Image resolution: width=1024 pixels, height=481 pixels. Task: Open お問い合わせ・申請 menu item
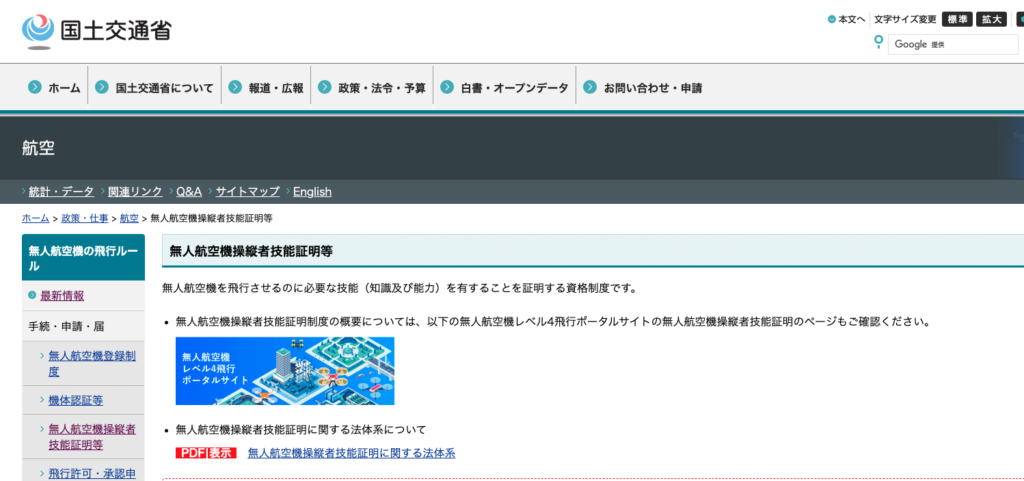click(x=652, y=87)
